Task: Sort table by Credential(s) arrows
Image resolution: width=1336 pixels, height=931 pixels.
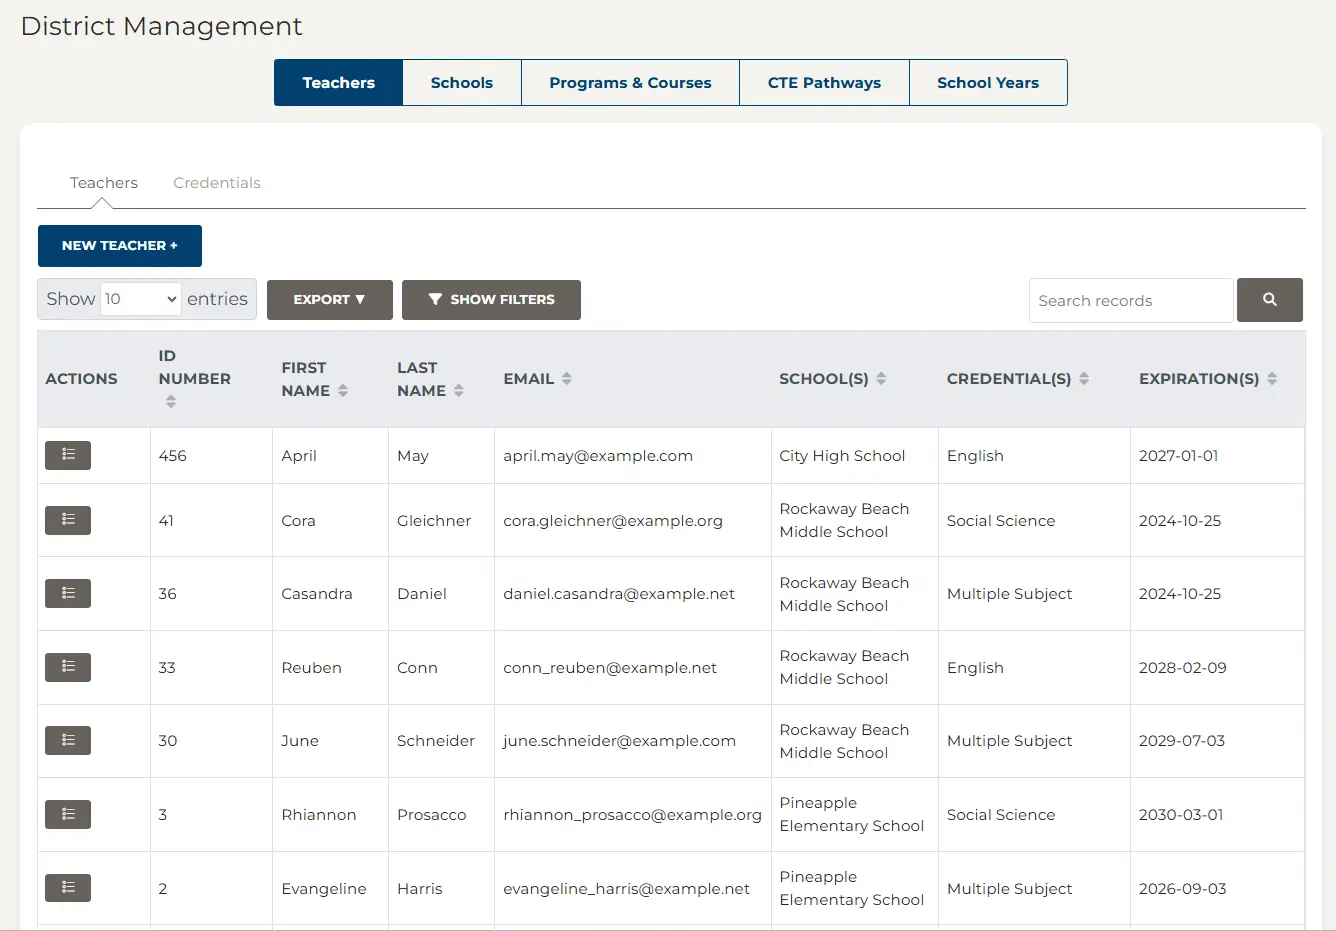Action: tap(1084, 378)
